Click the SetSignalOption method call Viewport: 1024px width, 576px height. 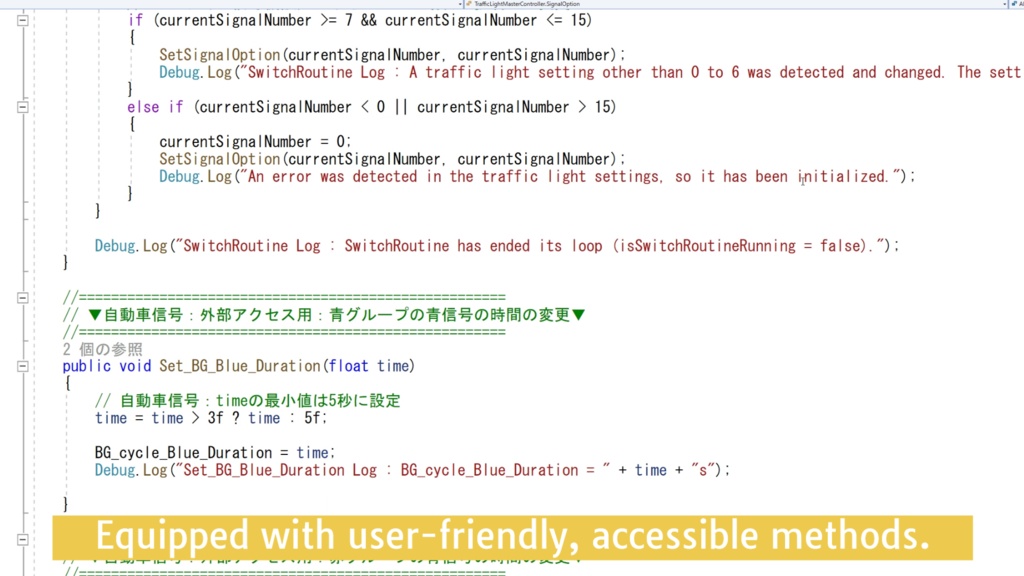point(210,54)
